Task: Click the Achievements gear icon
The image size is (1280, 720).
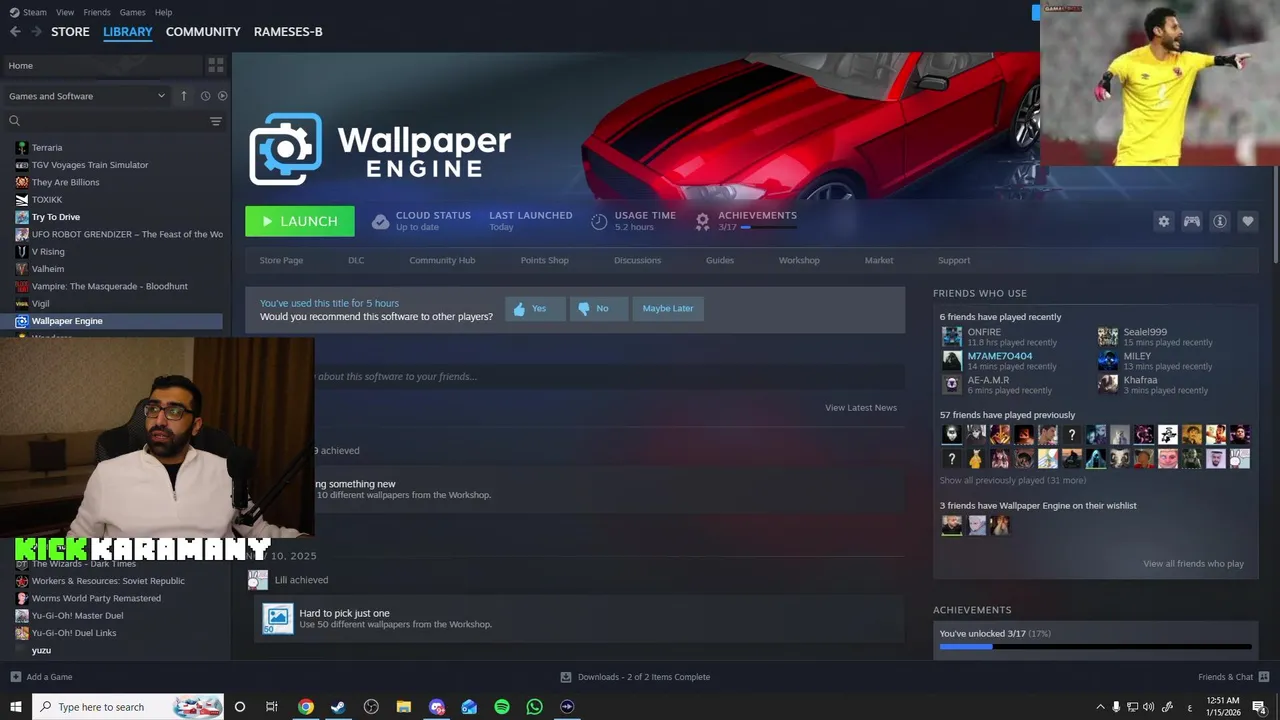Action: 703,221
